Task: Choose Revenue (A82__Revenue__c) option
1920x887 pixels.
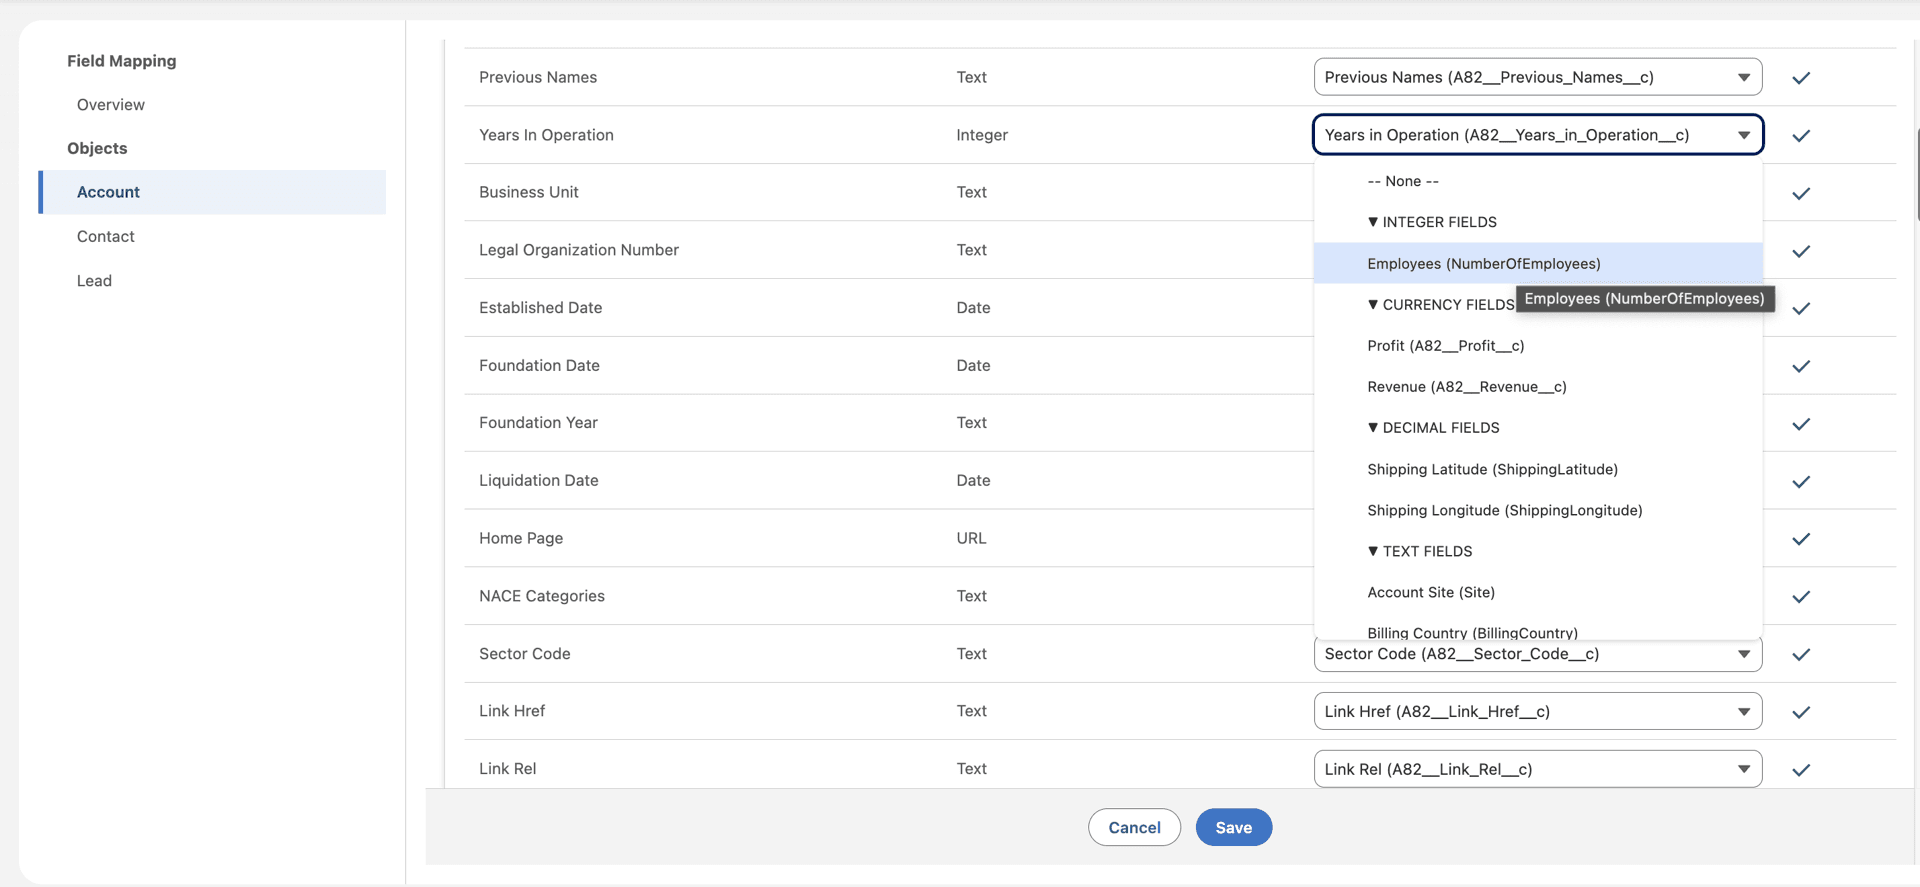Action: (1538, 387)
